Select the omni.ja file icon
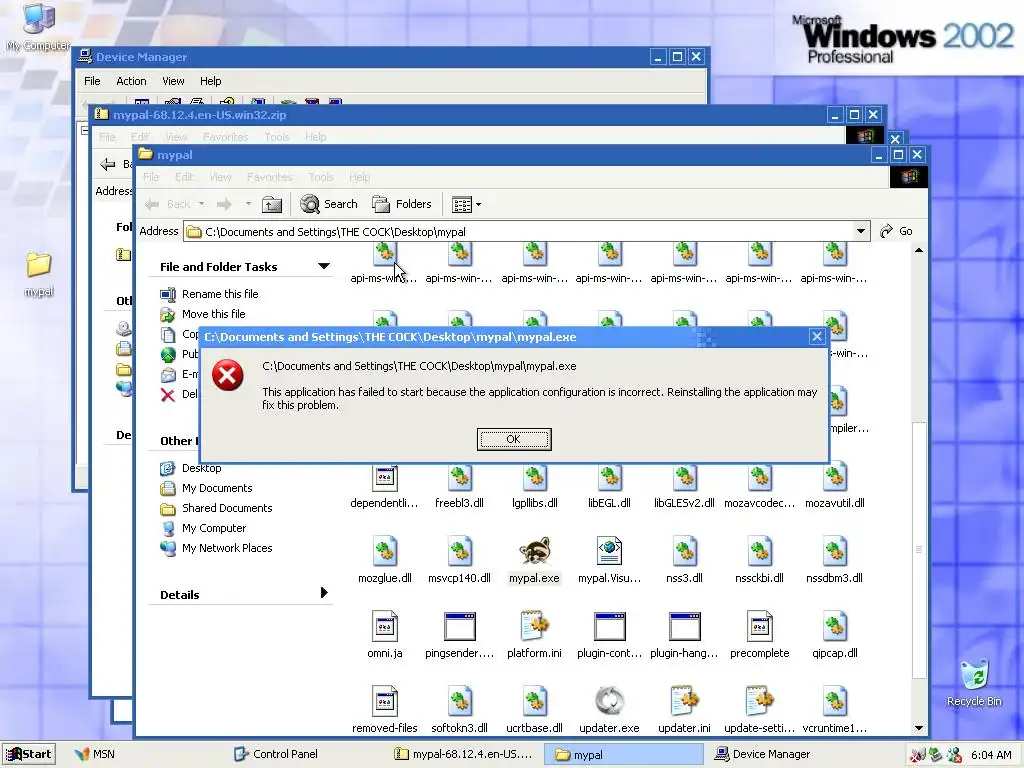1024x768 pixels. (385, 626)
